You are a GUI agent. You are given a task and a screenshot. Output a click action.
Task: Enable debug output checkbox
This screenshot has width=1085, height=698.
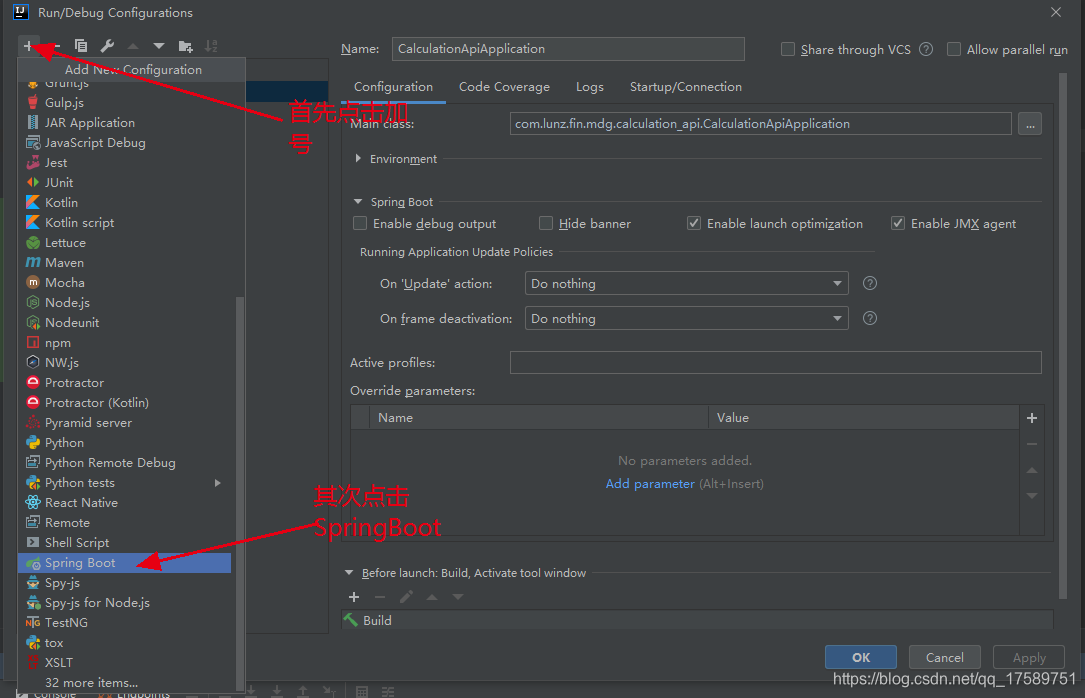(x=360, y=223)
